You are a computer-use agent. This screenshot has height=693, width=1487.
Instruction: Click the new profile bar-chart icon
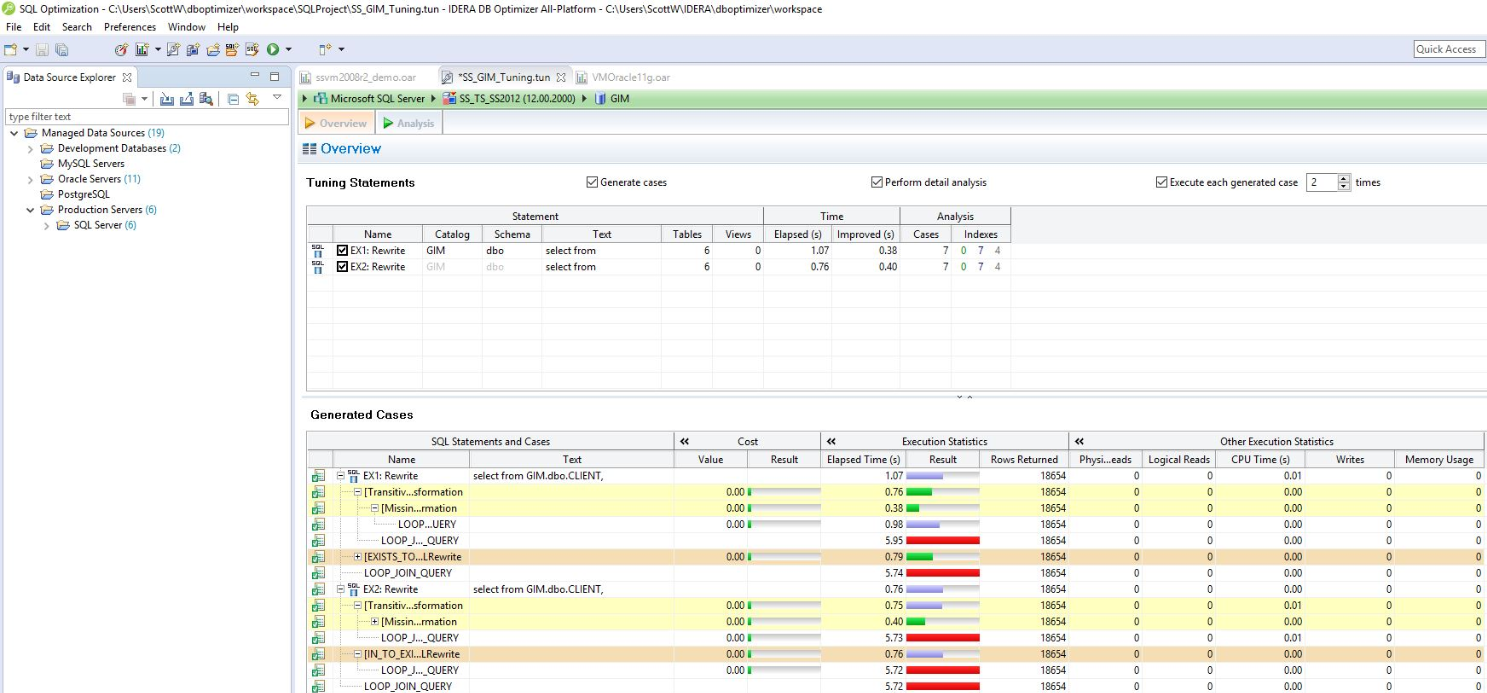141,49
